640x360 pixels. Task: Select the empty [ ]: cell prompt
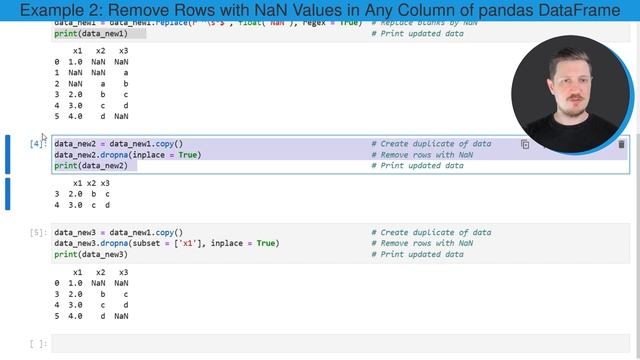point(38,344)
